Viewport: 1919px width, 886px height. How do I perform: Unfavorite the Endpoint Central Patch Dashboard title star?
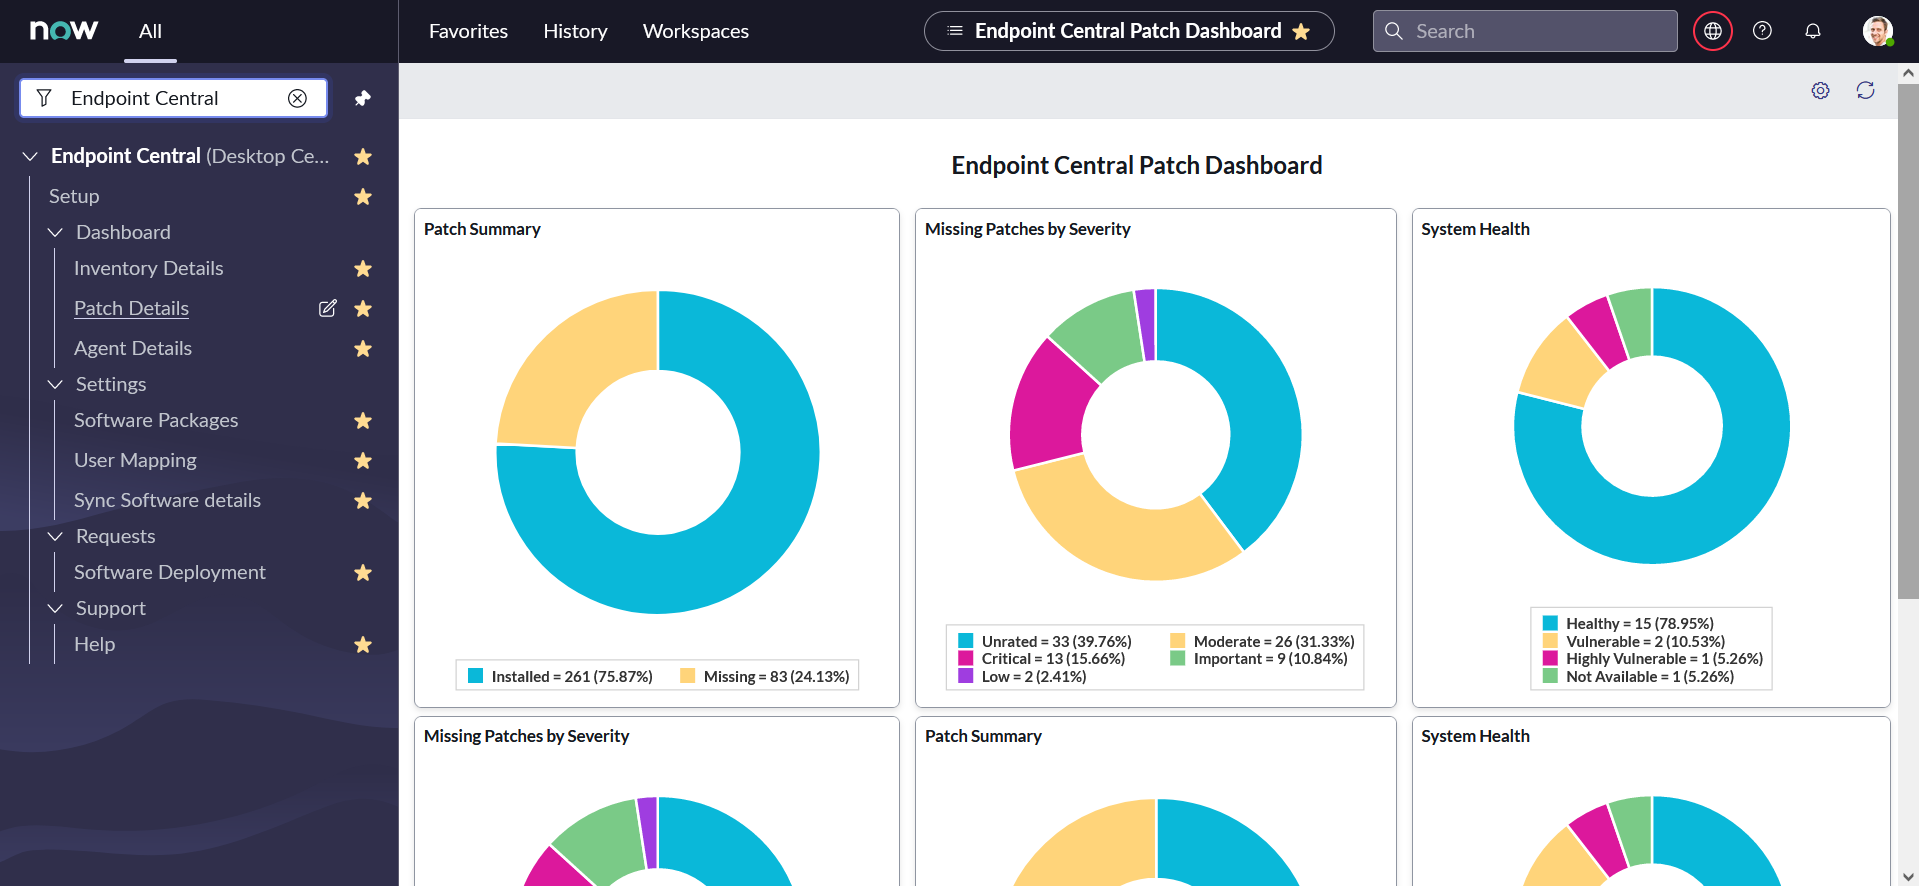1301,32
